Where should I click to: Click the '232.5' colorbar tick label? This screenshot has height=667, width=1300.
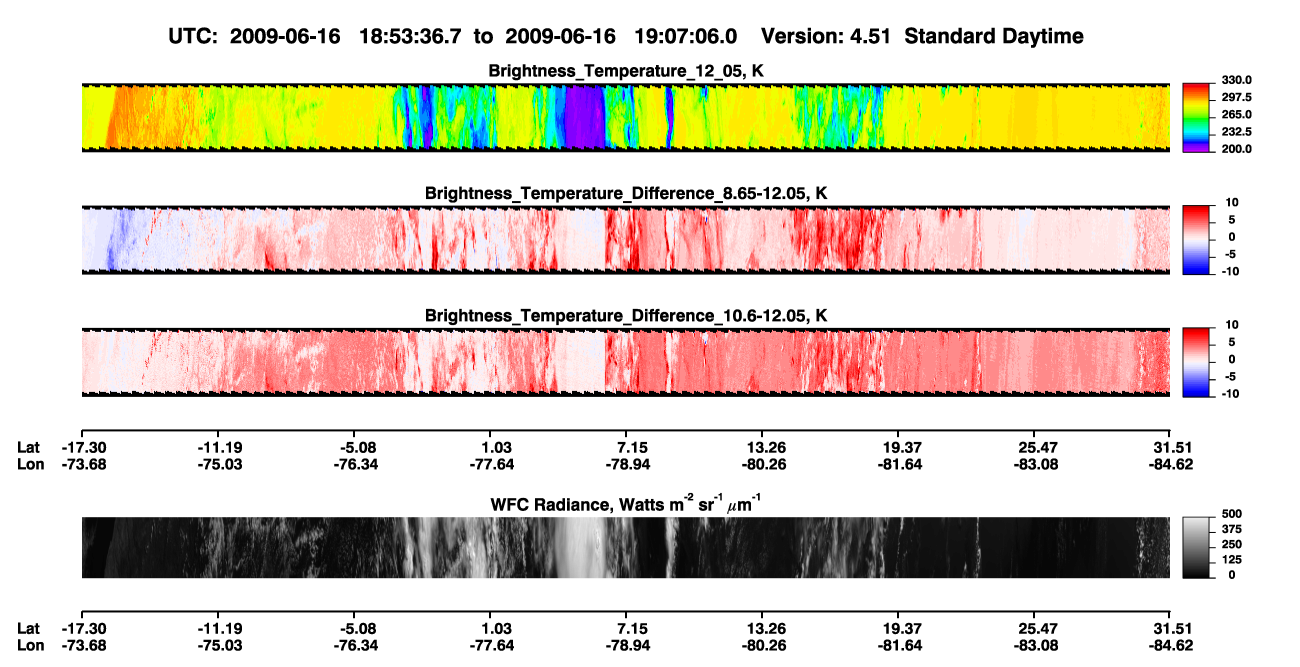click(x=1235, y=131)
